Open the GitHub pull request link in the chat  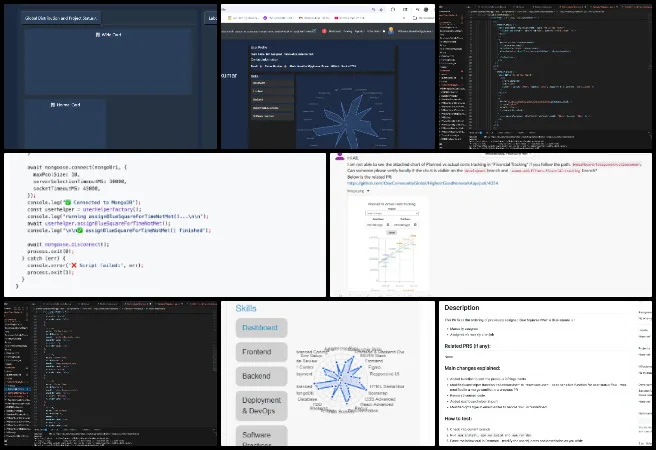(x=423, y=183)
